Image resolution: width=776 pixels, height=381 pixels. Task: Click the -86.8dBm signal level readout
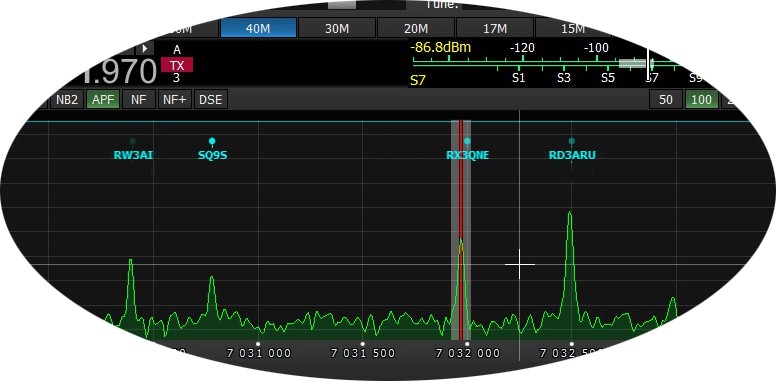(x=440, y=48)
